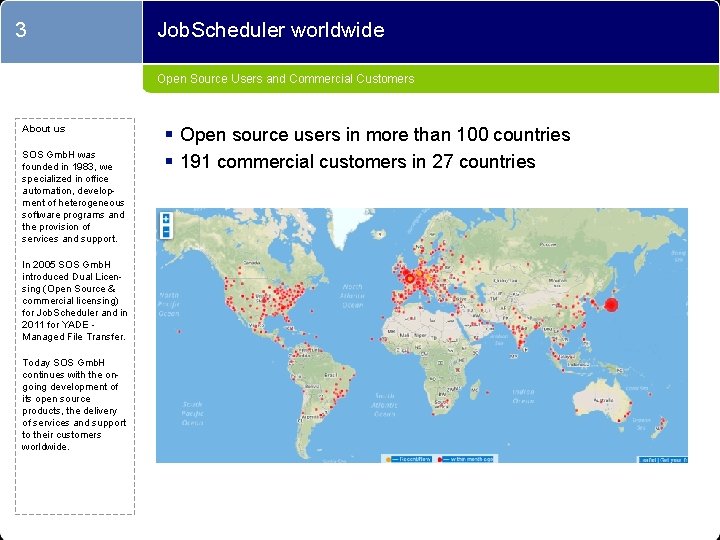The height and width of the screenshot is (540, 720).
Task: Click the paragraph starting 'In 2005 SOS GmbH'
Action: click(74, 300)
